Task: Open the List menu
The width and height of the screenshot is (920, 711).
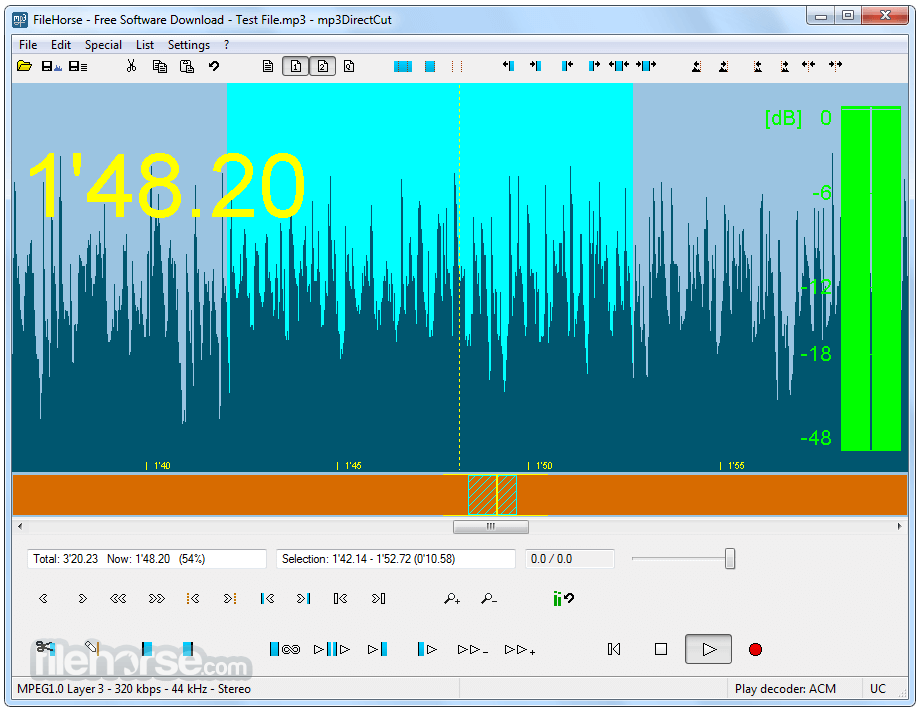Action: (x=145, y=45)
